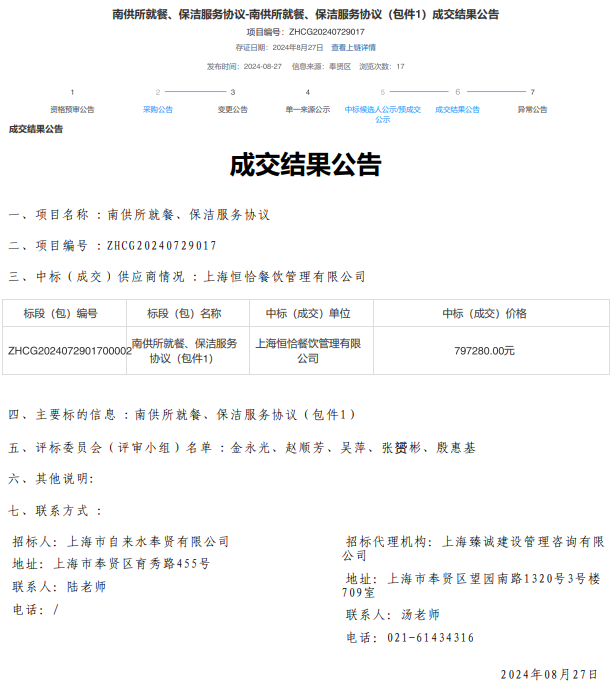Click the bold page title at the top

[305, 14]
